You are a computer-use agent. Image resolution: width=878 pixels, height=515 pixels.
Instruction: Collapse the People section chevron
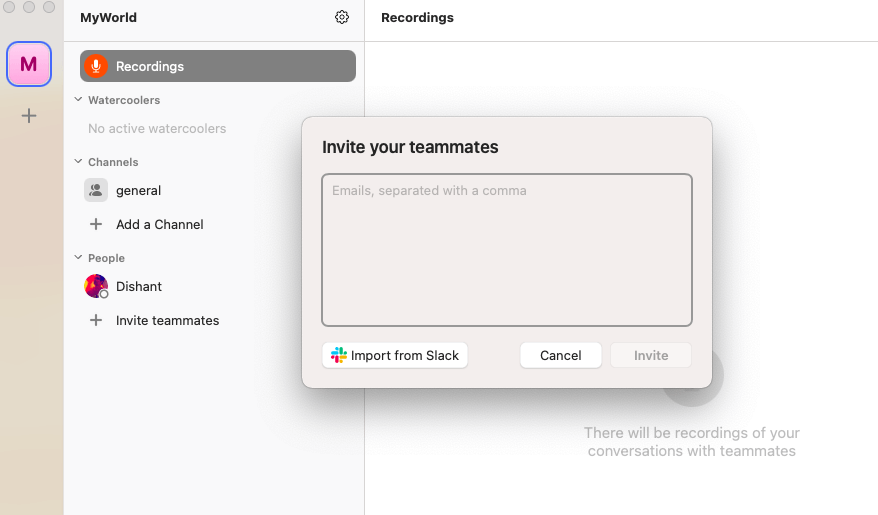78,258
